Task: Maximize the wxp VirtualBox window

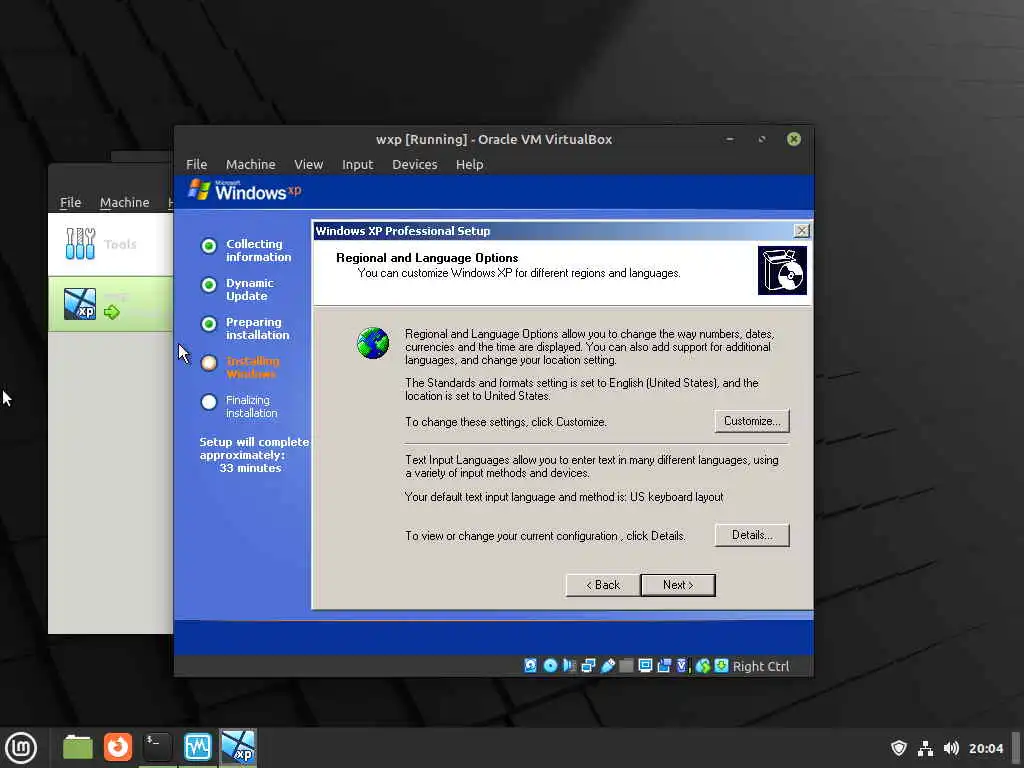Action: [761, 139]
